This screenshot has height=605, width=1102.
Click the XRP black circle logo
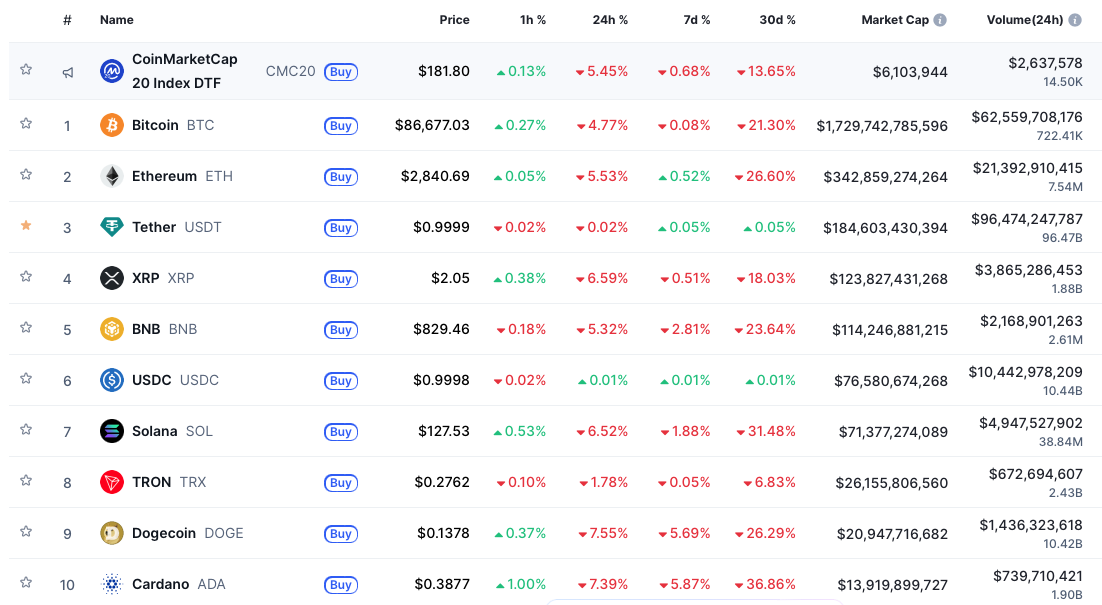tap(111, 278)
